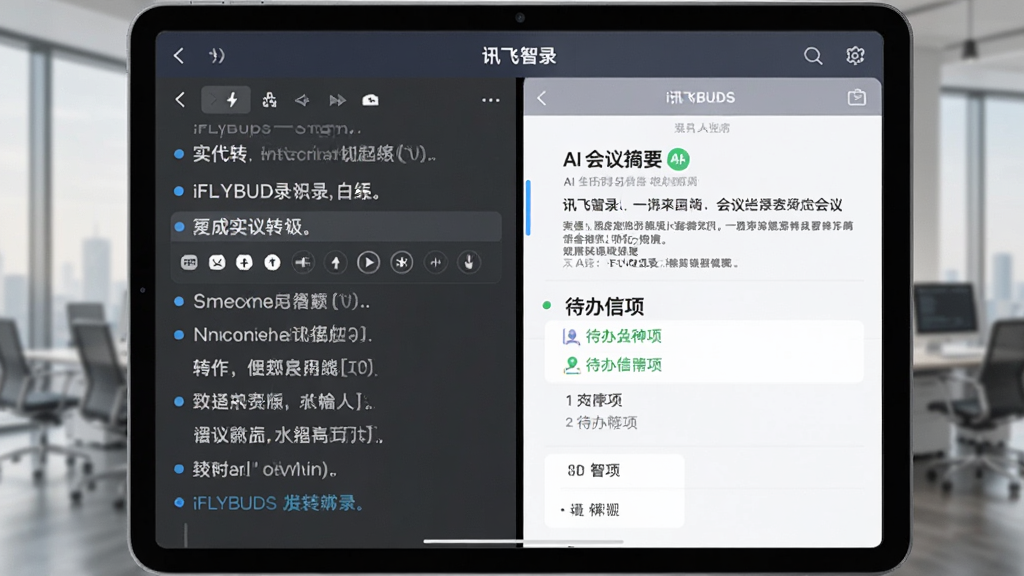Tap the outlined horizontal-bar circle icon
Image resolution: width=1024 pixels, height=576 pixels.
[x=302, y=263]
